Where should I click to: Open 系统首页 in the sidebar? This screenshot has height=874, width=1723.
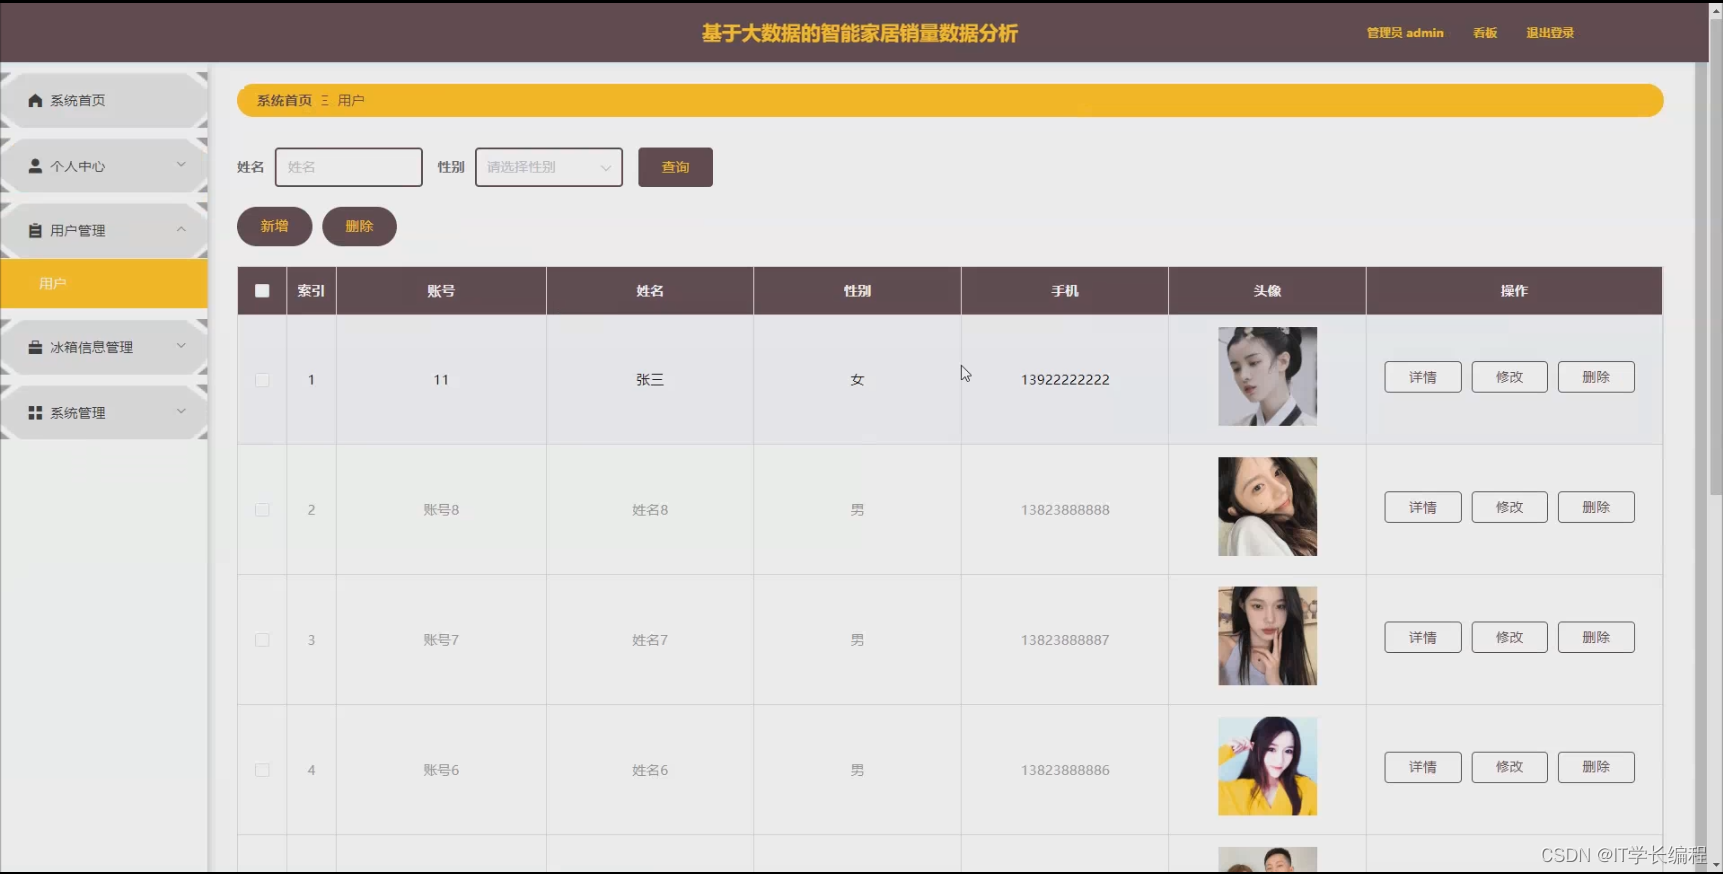click(104, 100)
